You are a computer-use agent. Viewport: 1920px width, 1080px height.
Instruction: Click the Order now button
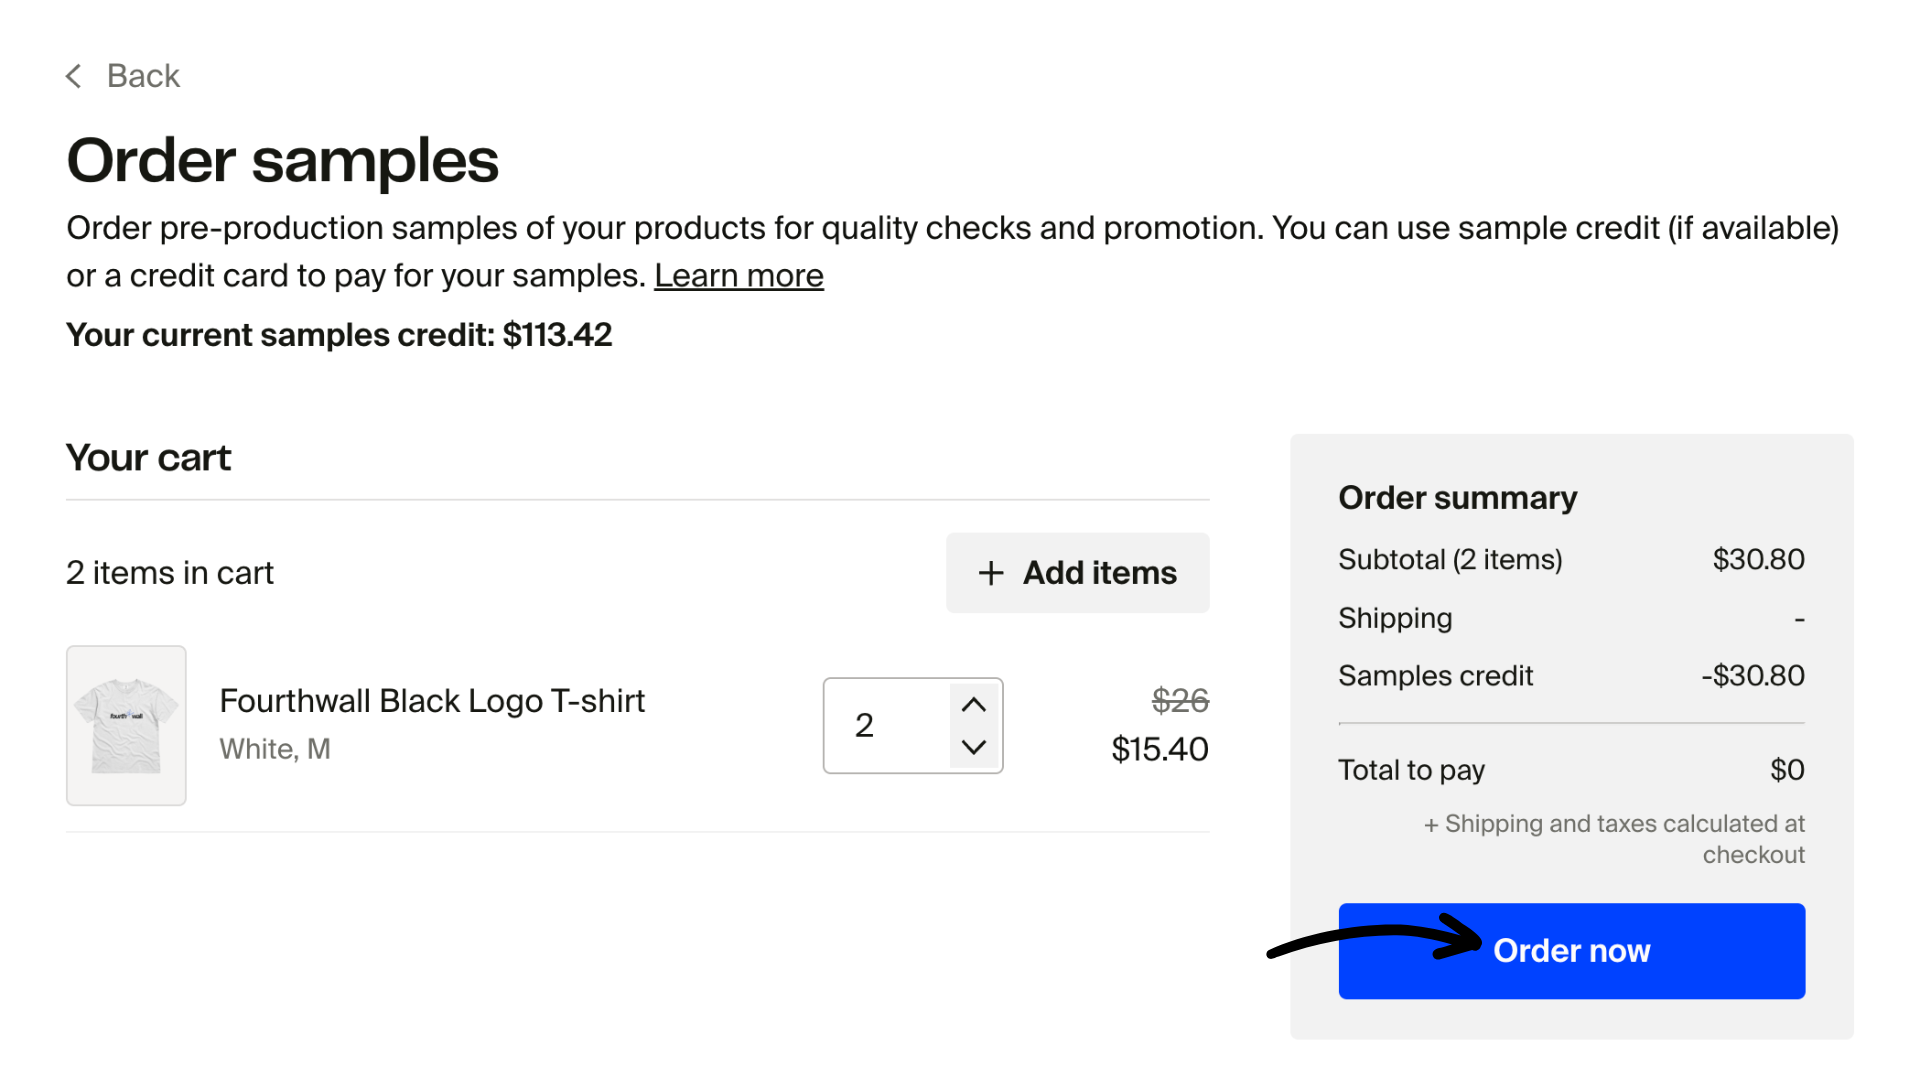(1570, 950)
